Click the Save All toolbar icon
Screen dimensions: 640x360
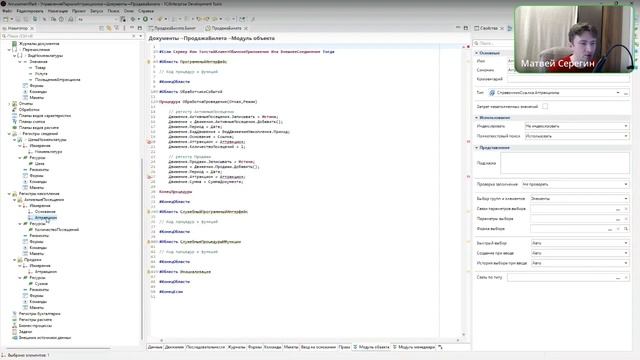point(25,19)
